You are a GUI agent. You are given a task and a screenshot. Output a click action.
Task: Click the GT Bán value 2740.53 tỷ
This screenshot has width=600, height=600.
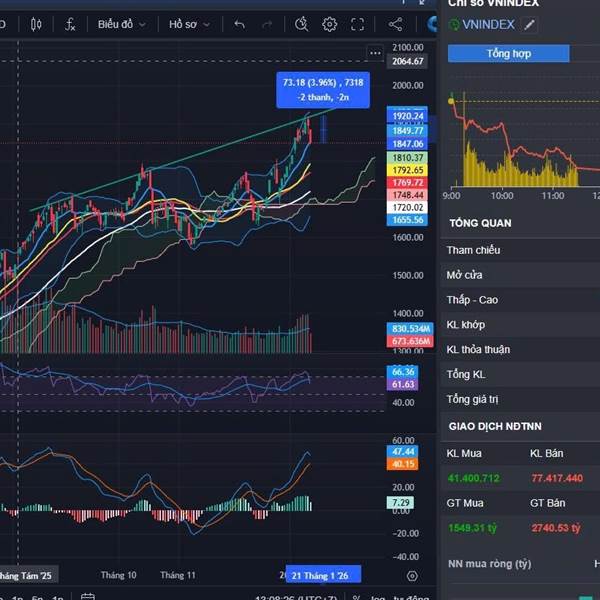coord(556,528)
